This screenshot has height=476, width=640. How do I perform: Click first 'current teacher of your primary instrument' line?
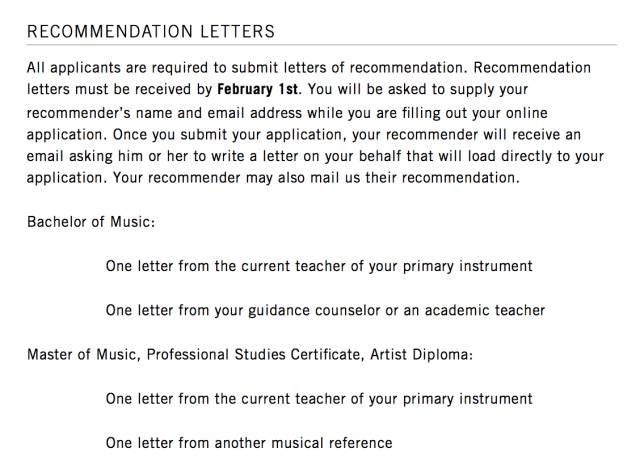[319, 266]
